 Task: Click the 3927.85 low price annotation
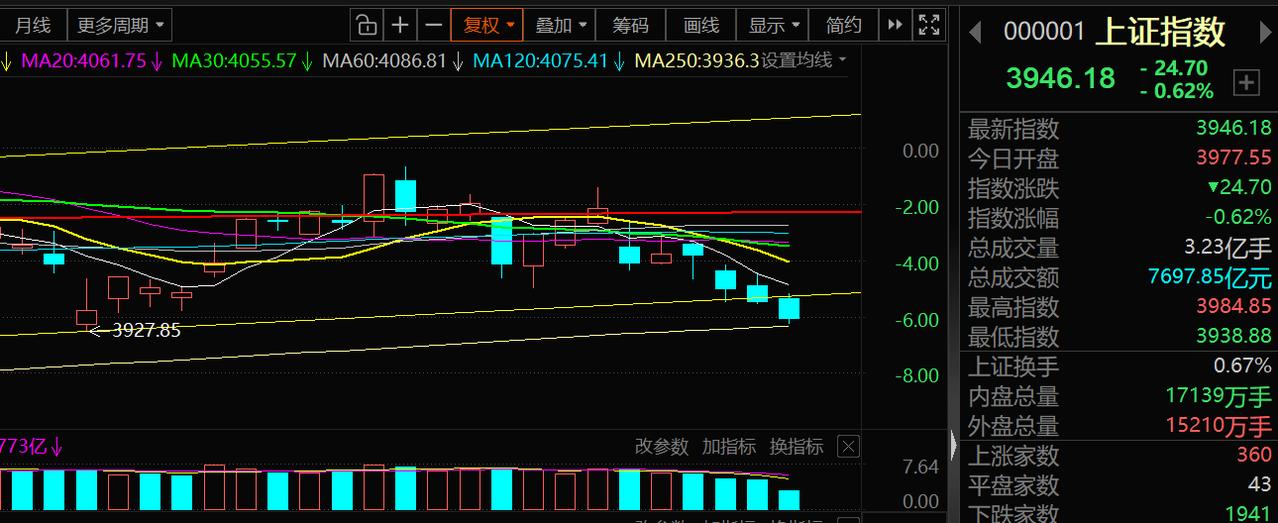coord(146,329)
